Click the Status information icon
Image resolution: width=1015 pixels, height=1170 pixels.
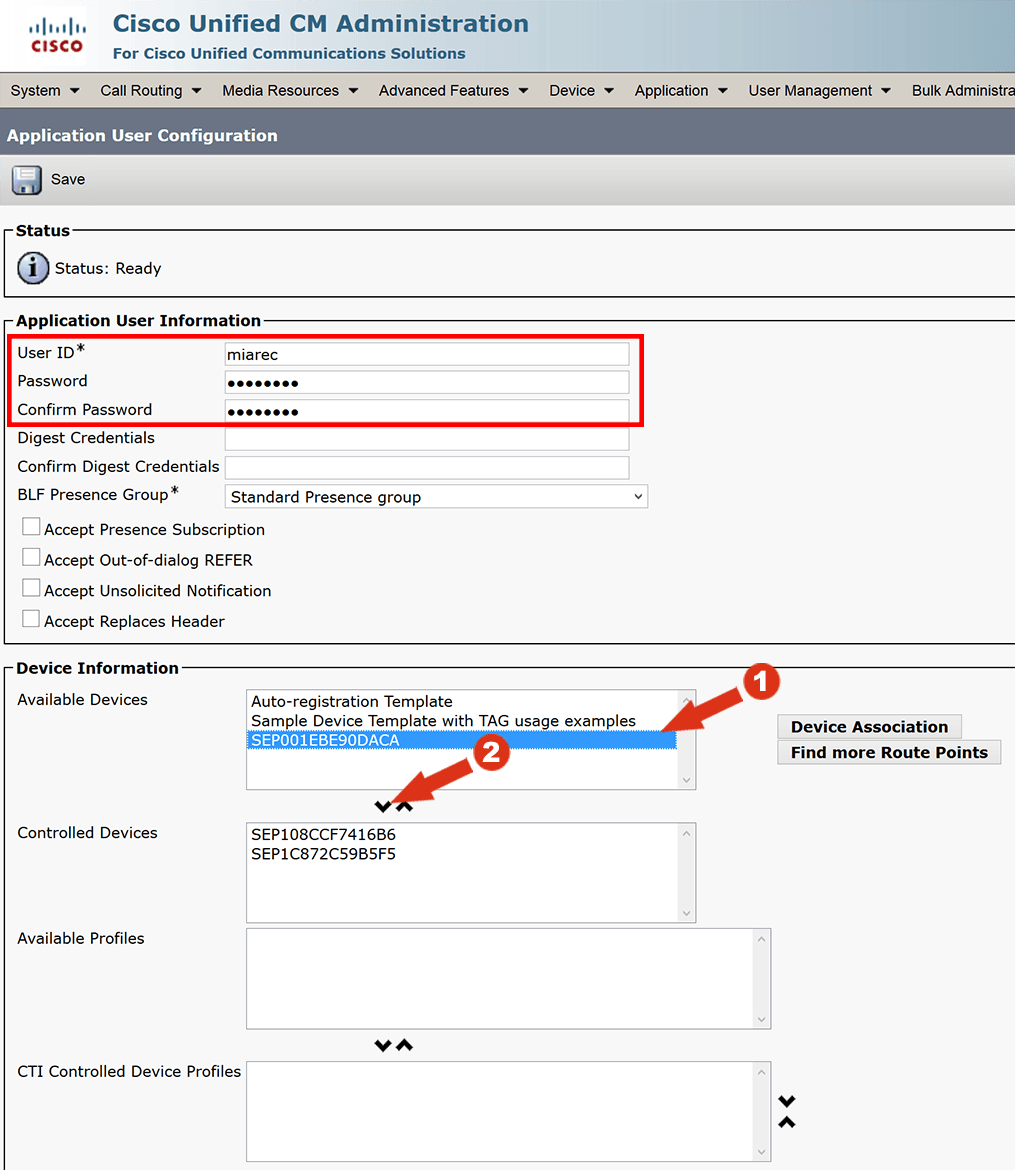(x=33, y=269)
